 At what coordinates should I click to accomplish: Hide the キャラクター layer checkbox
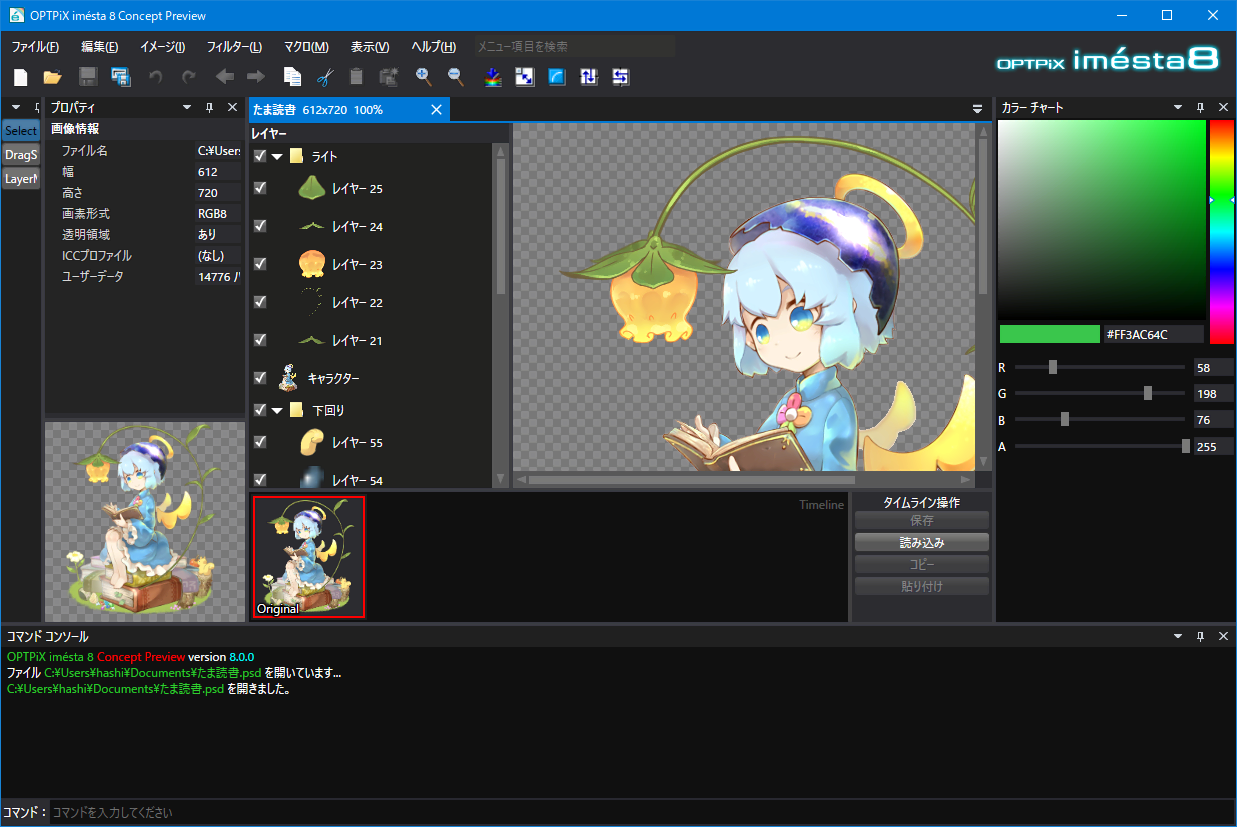point(260,378)
